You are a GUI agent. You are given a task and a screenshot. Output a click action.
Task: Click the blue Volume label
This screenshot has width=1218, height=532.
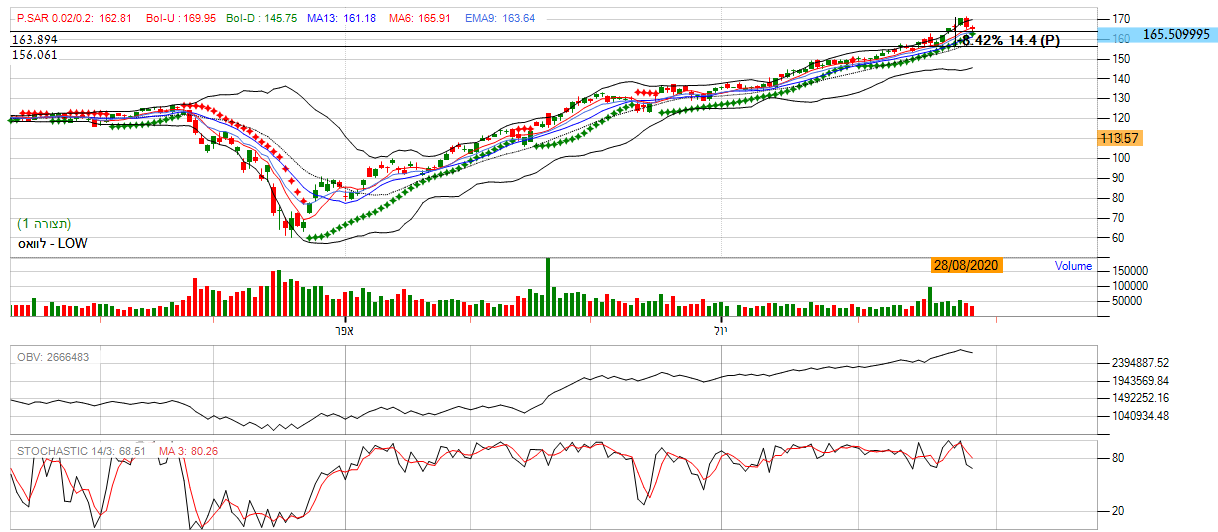pos(1073,266)
